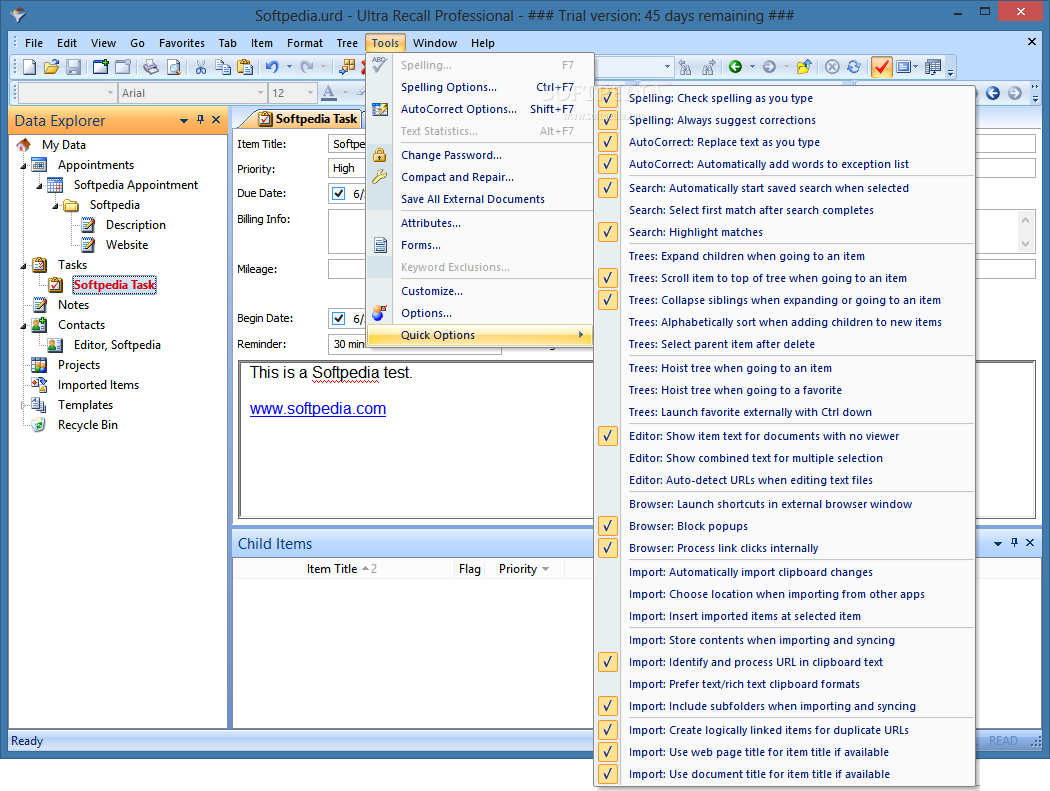Click Change Password in the Tools menu

[x=479, y=155]
